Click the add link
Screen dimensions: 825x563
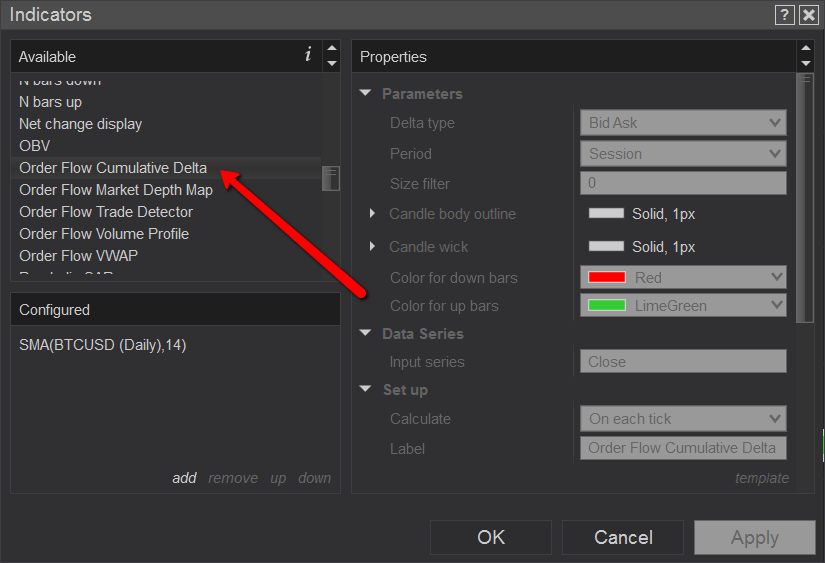(x=184, y=478)
